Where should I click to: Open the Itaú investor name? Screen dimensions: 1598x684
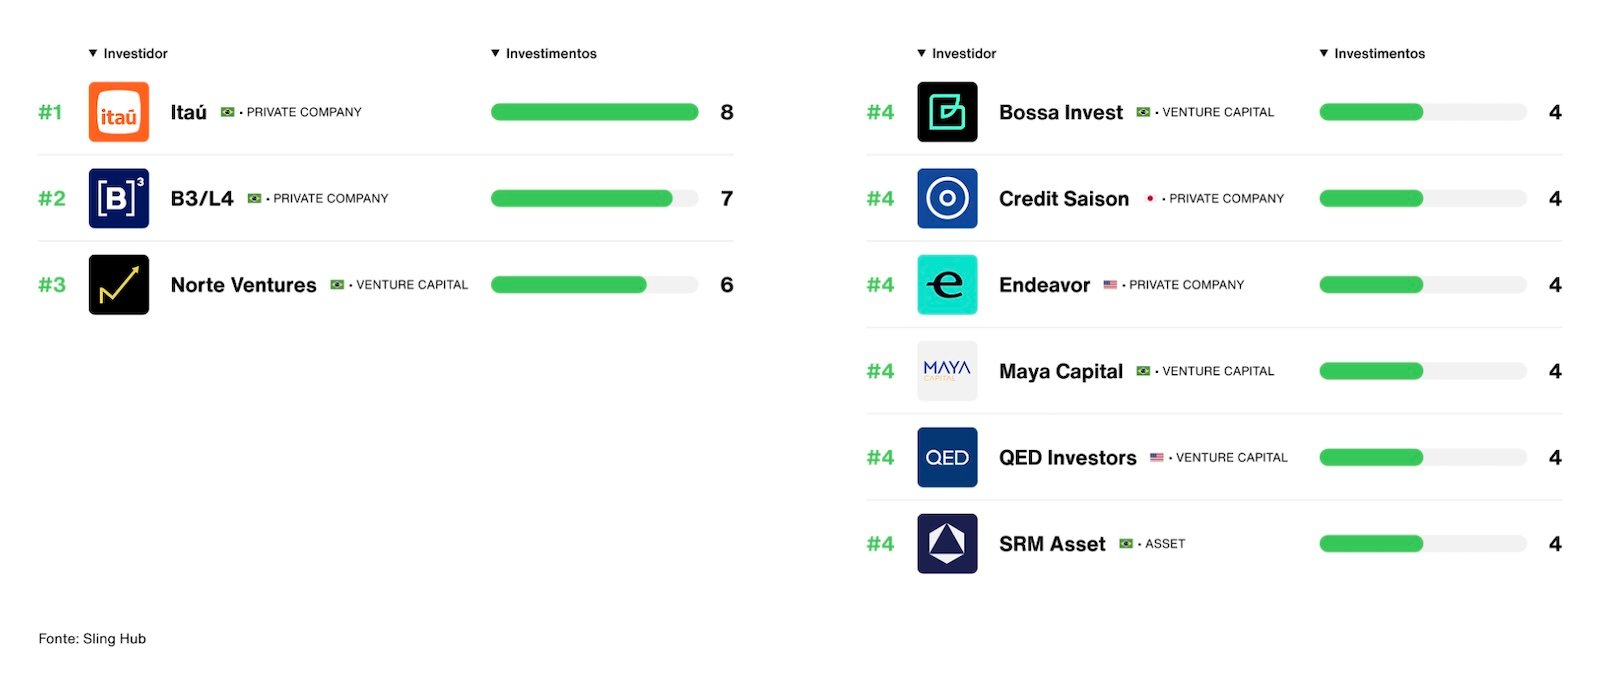[x=188, y=112]
